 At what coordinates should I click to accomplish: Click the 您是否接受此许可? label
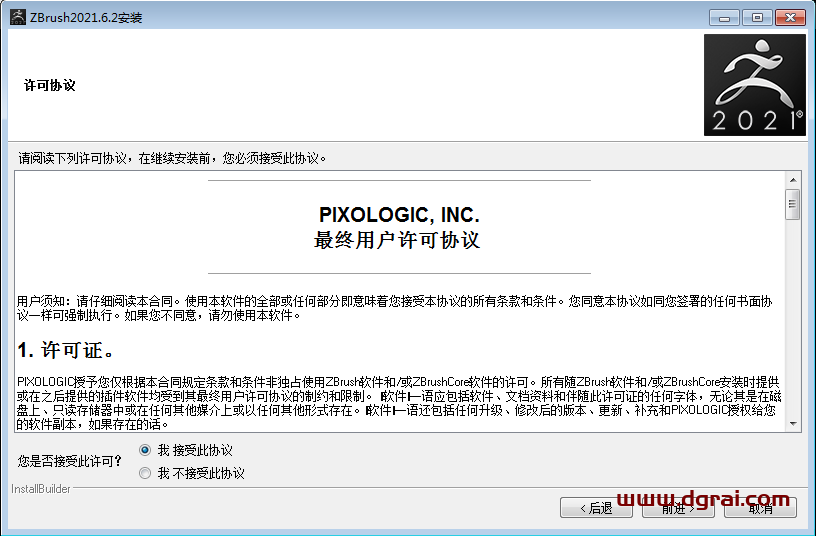point(69,461)
